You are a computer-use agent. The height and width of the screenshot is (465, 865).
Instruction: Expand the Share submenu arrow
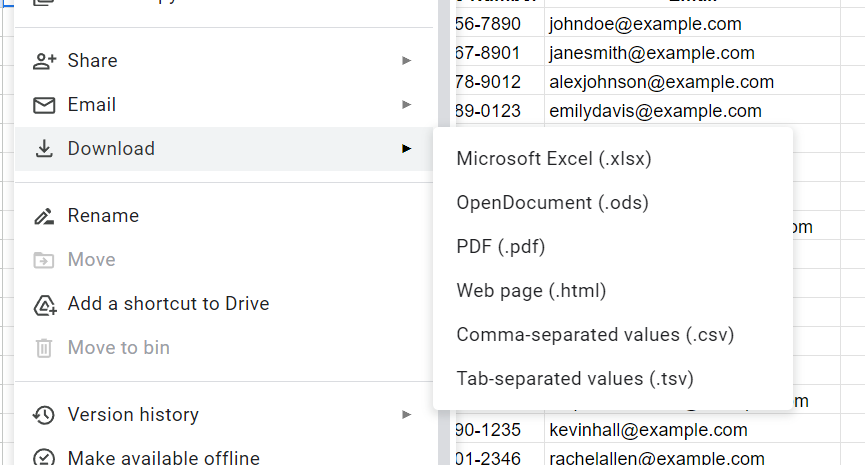(x=406, y=61)
